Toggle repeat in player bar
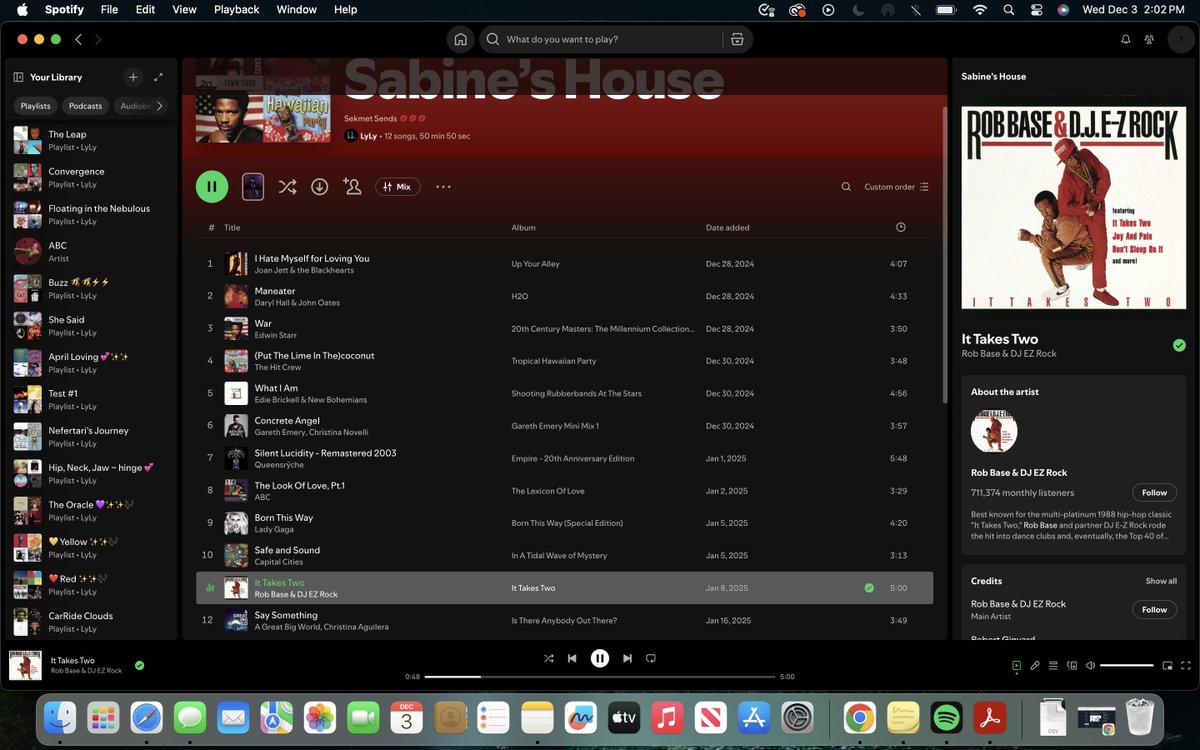The width and height of the screenshot is (1200, 750). pos(651,658)
